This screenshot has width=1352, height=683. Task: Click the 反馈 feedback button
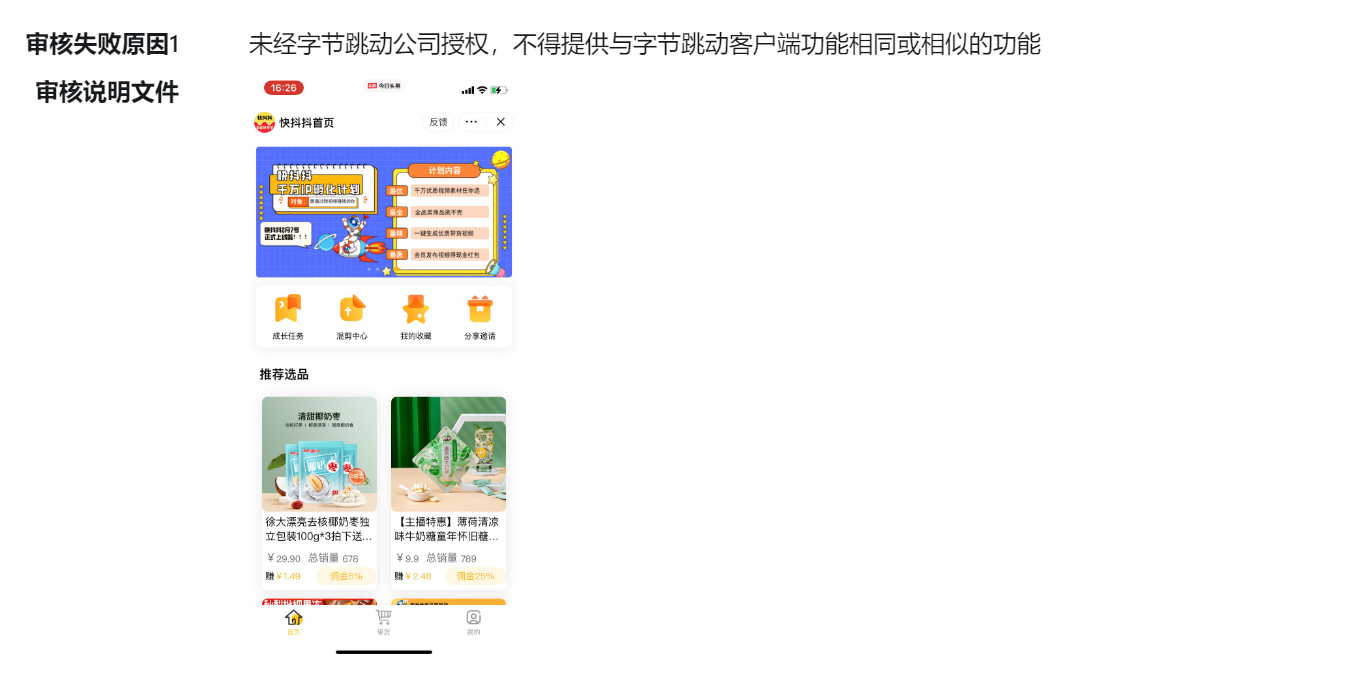[438, 122]
